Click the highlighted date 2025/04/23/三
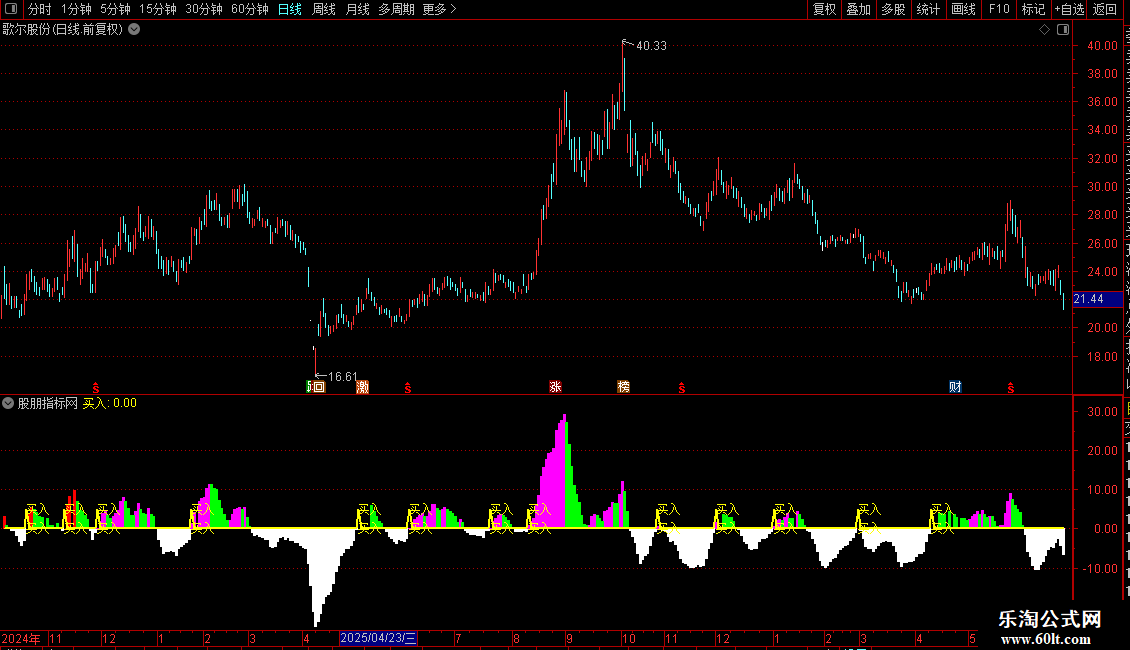Screen dimensions: 1130x650 378,638
